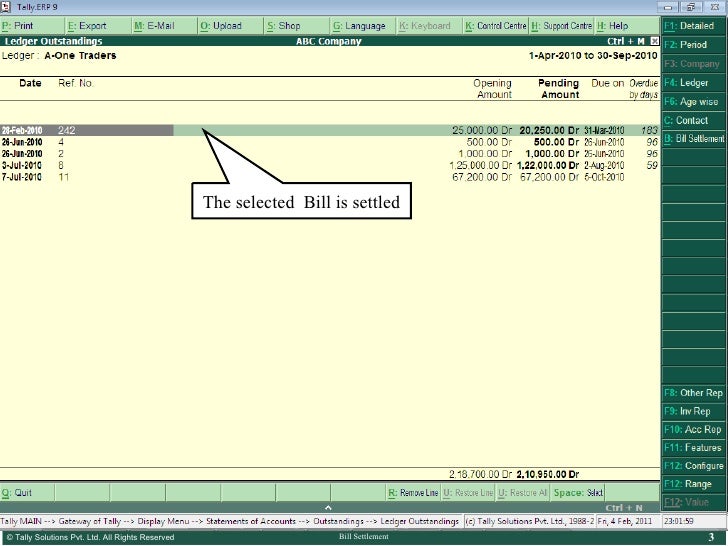This screenshot has width=728, height=546.
Task: Click the clock showing 23:01:59
Action: (679, 521)
